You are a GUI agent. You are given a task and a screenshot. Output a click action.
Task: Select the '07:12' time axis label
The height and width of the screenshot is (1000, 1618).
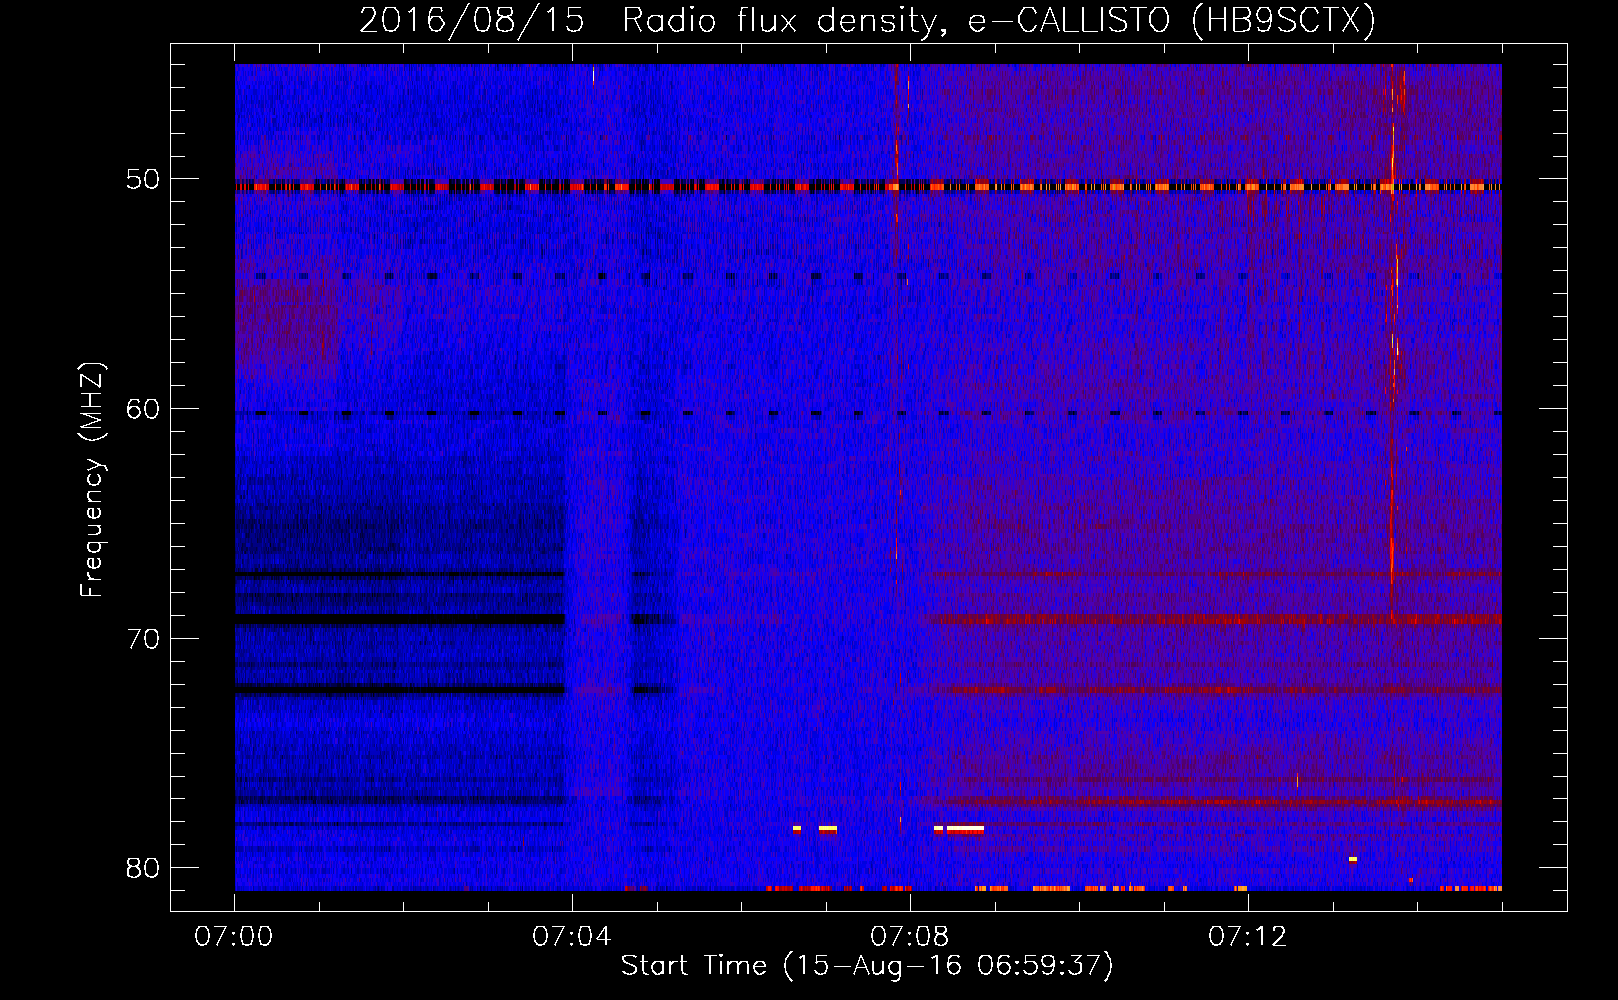click(1248, 937)
